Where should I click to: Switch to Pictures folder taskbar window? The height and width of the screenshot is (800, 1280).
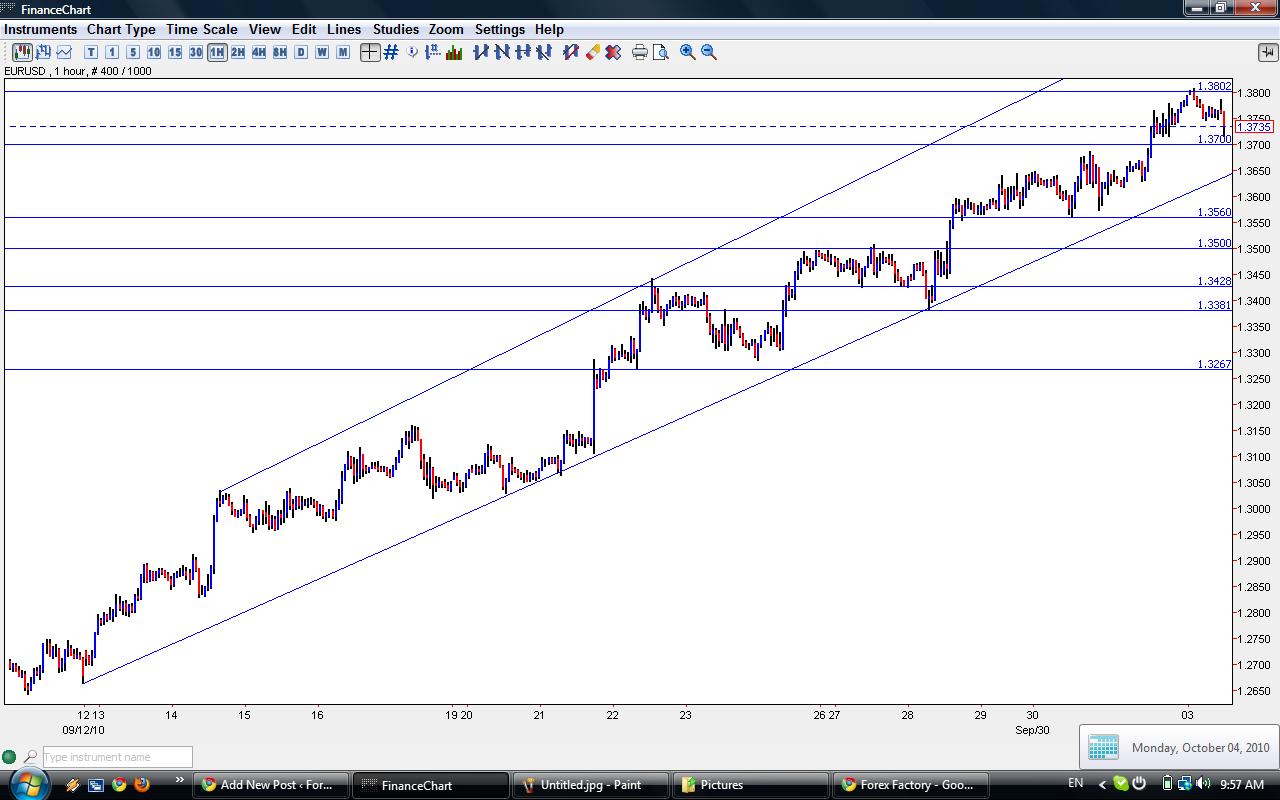[751, 785]
